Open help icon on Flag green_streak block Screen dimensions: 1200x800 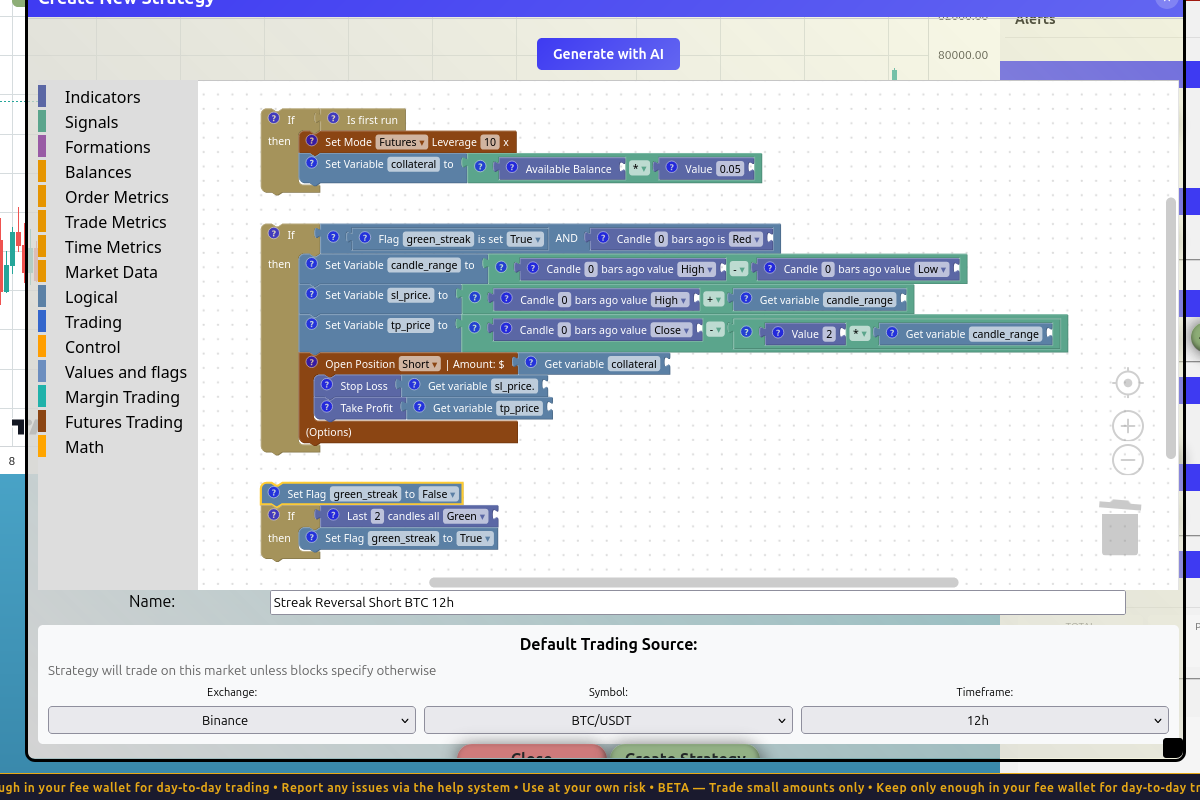click(365, 239)
